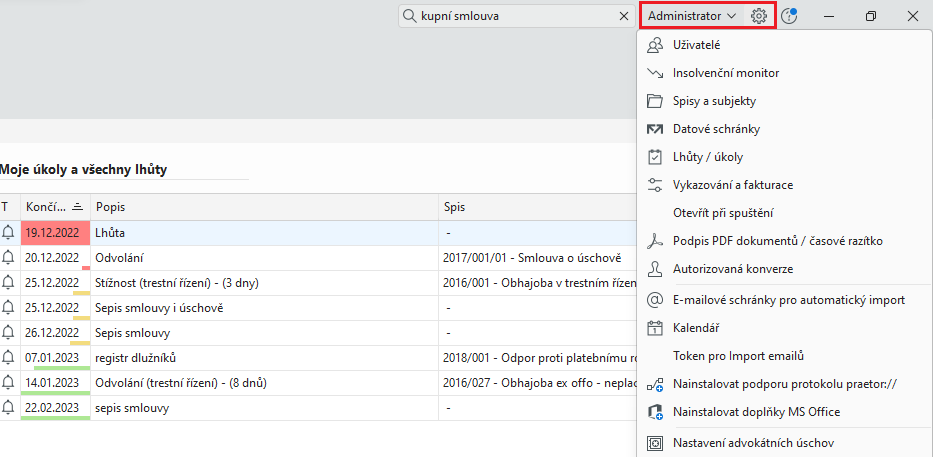934x457 pixels.
Task: Open the Kalendář menu item
Action: (698, 328)
